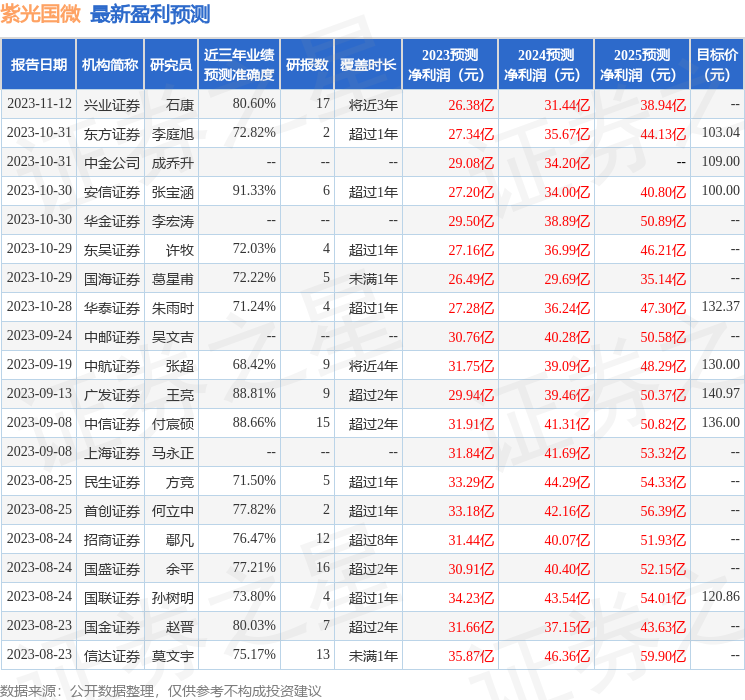The width and height of the screenshot is (745, 700).
Task: Click 2025 profit forecast 59.90亿
Action: pos(663,656)
